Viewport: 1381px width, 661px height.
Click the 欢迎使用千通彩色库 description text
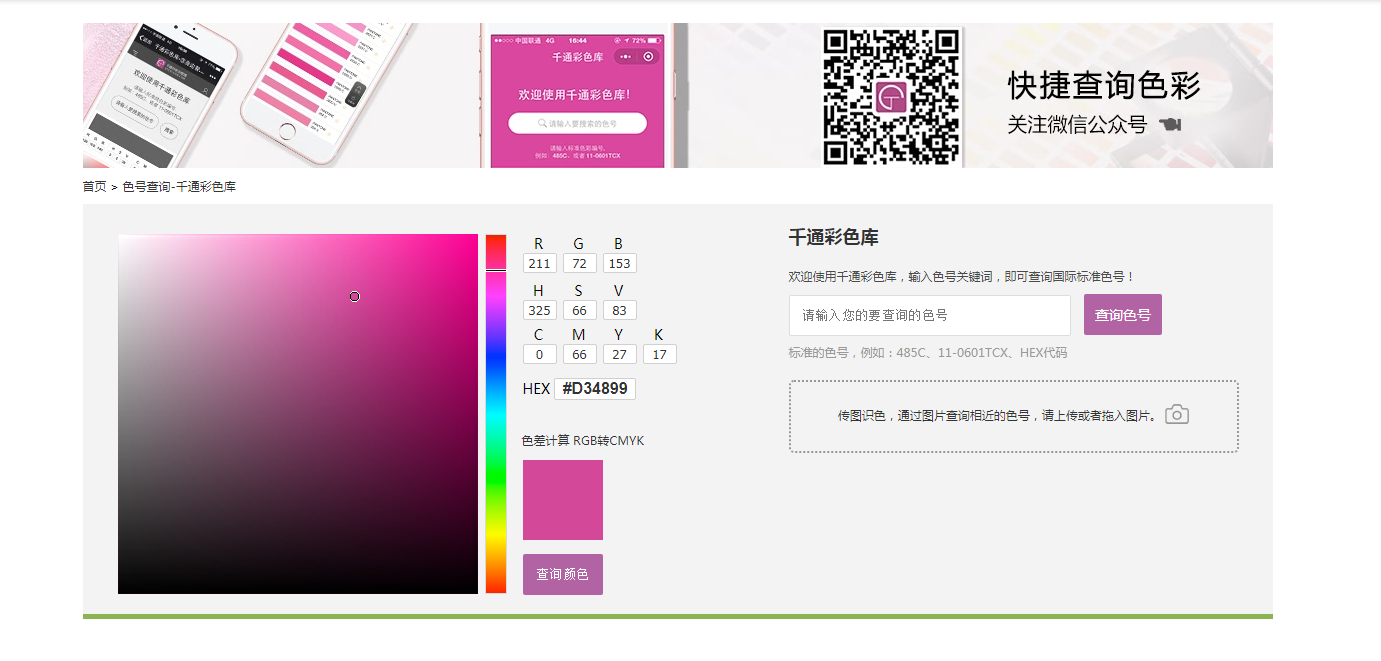point(962,277)
